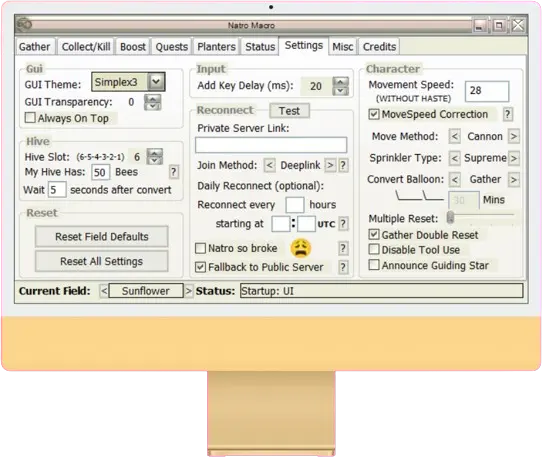Close the Natro Macro window

tap(518, 25)
